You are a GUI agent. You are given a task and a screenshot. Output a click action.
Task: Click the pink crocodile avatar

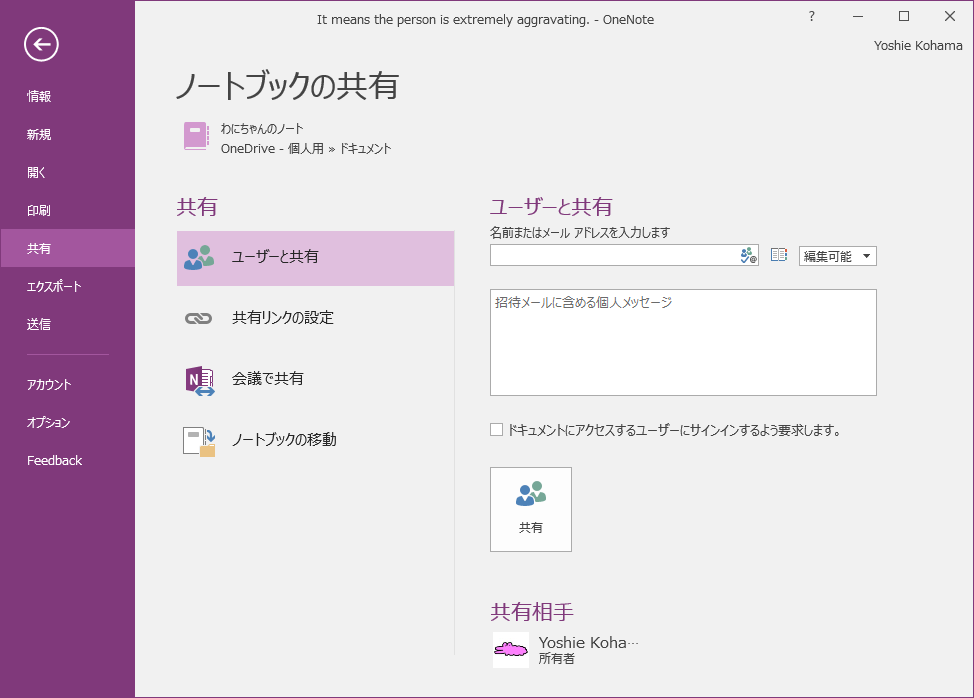pos(511,650)
